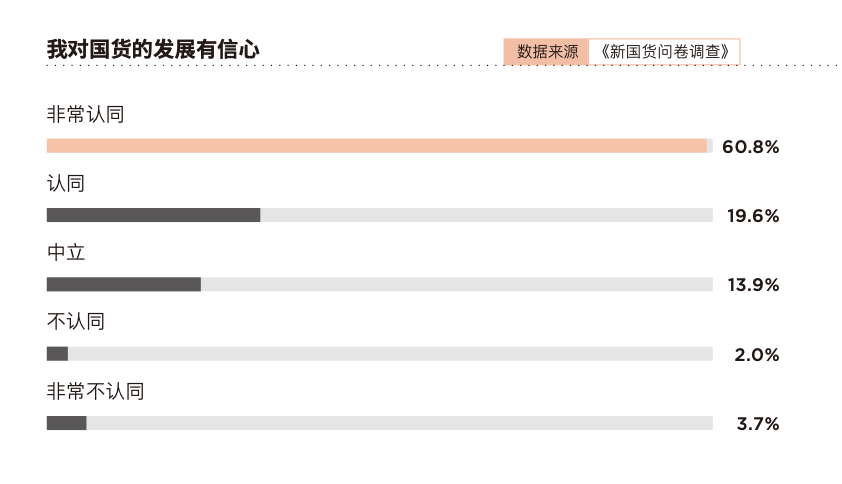The width and height of the screenshot is (842, 484).
Task: Click the 2.0% value
Action: (756, 355)
